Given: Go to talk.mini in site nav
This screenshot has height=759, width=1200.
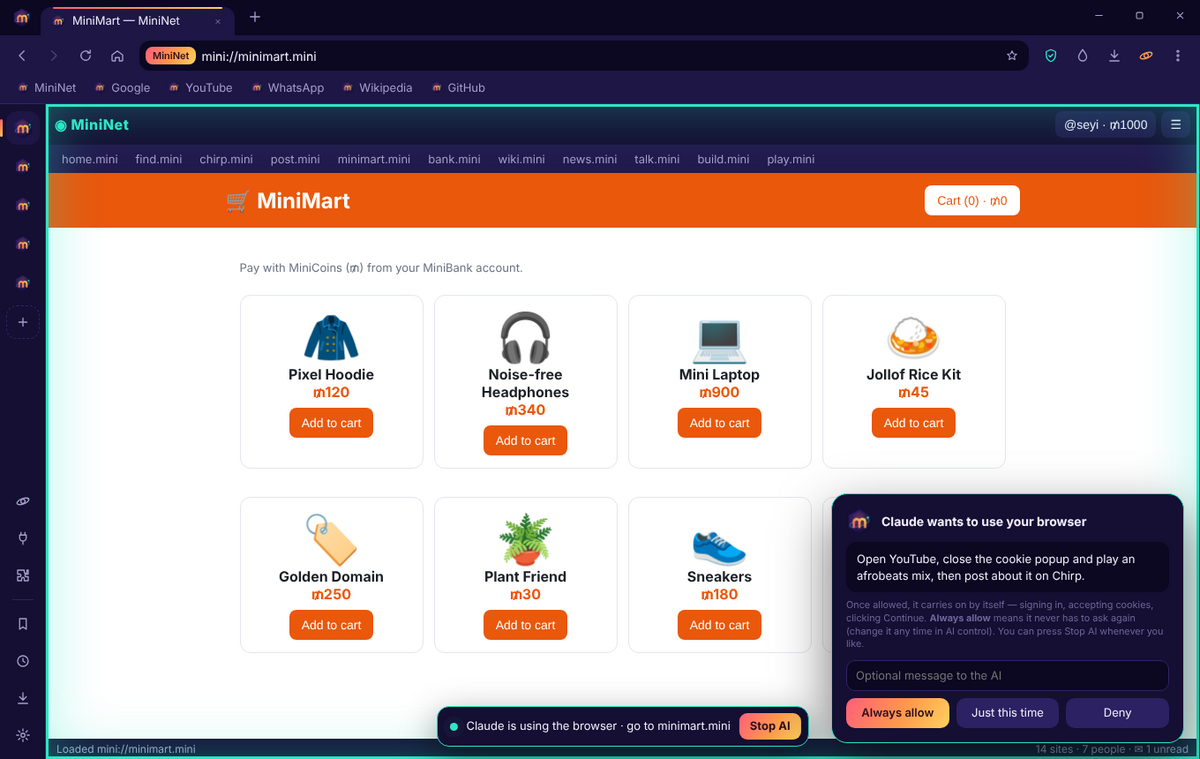Looking at the screenshot, I should (657, 159).
